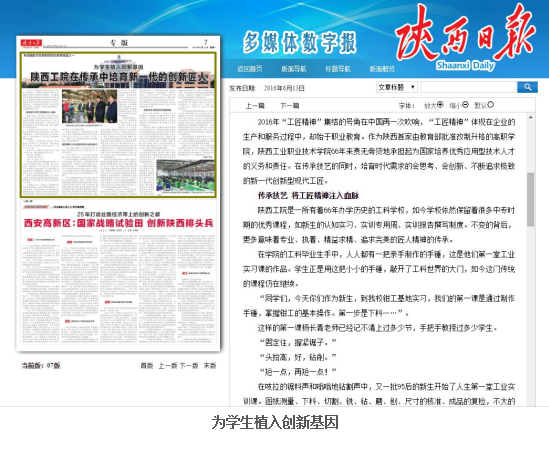Click the dropdown arrow beside 文章标题
This screenshot has height=453, width=549.
pyautogui.click(x=413, y=87)
